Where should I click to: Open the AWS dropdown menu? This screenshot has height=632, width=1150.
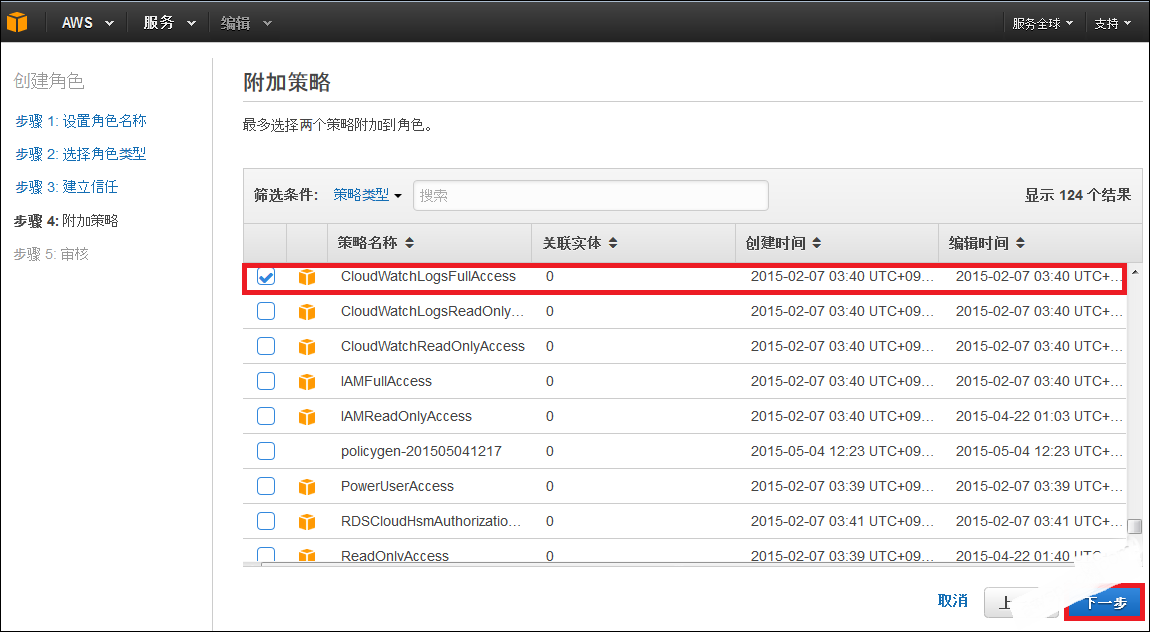point(88,23)
